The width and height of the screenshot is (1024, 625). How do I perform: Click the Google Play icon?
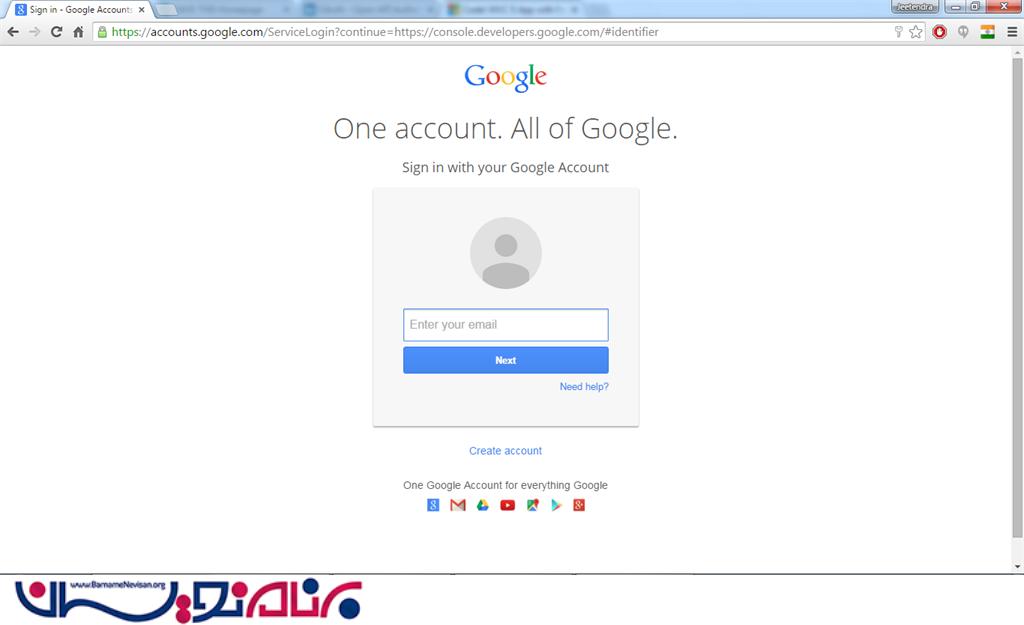point(556,505)
